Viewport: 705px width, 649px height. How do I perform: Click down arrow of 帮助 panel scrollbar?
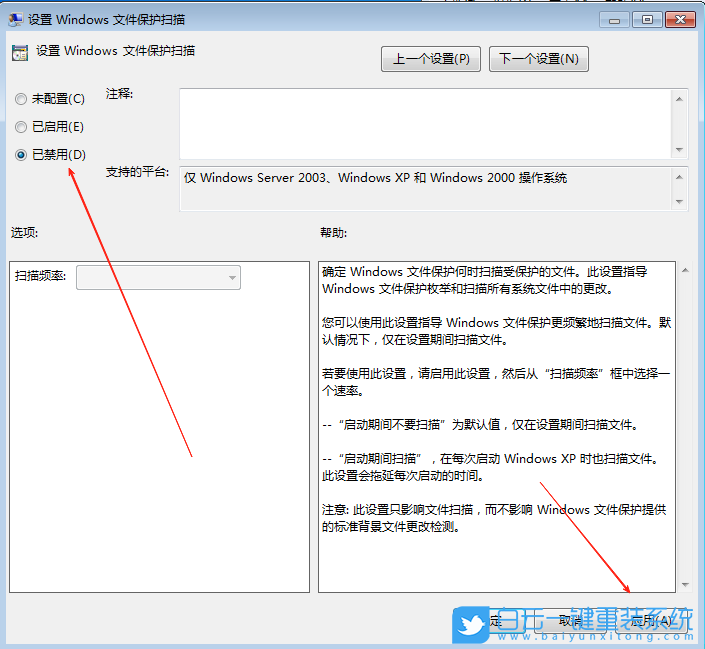click(x=685, y=585)
